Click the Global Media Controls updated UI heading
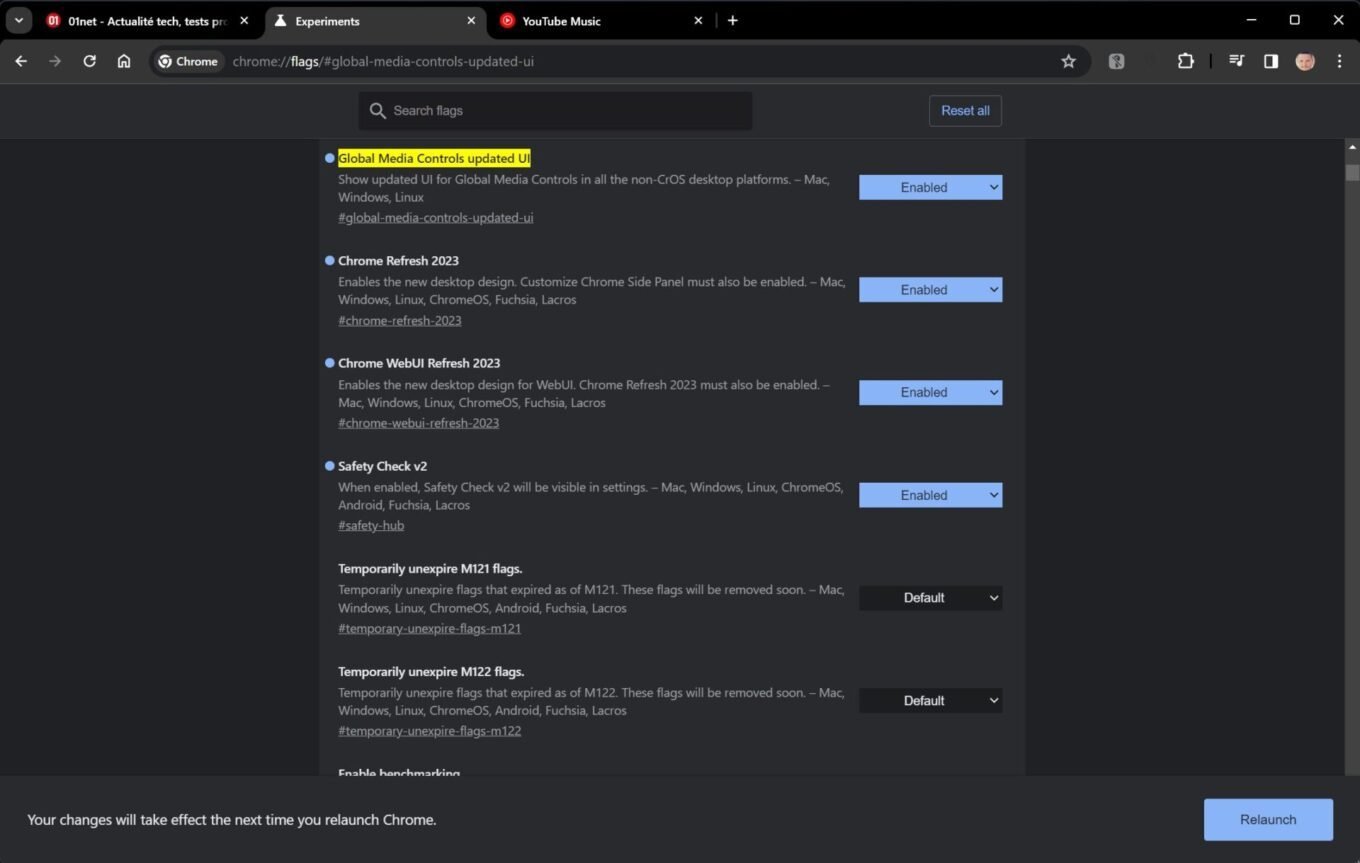 tap(434, 158)
